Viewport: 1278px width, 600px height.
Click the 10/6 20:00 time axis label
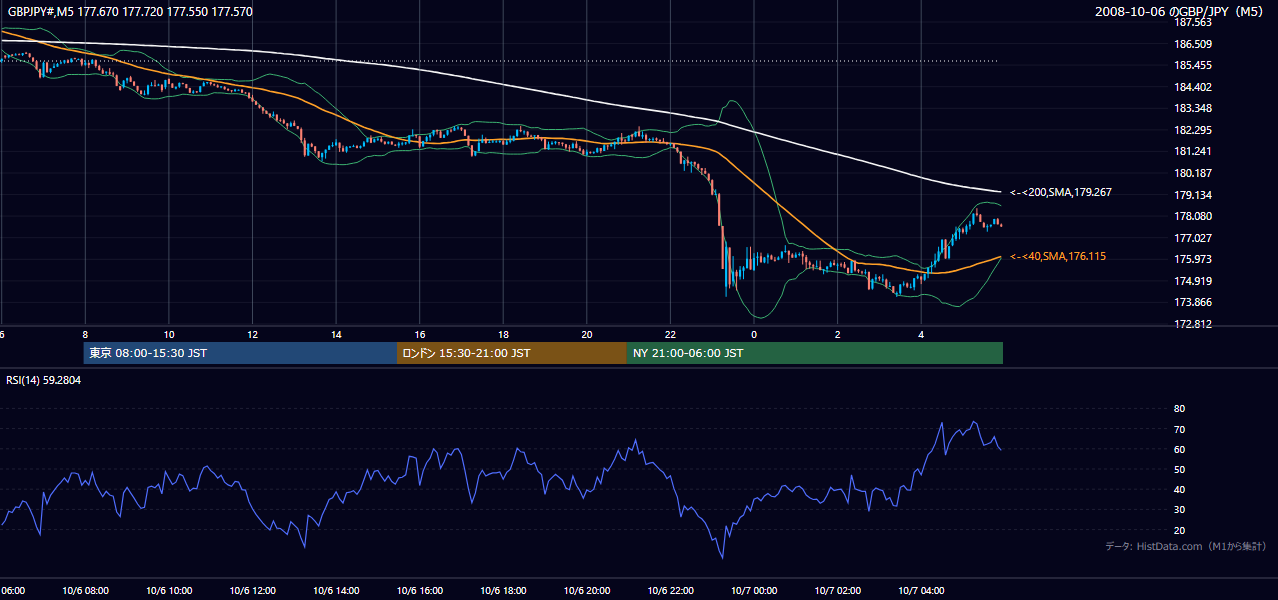coord(587,591)
